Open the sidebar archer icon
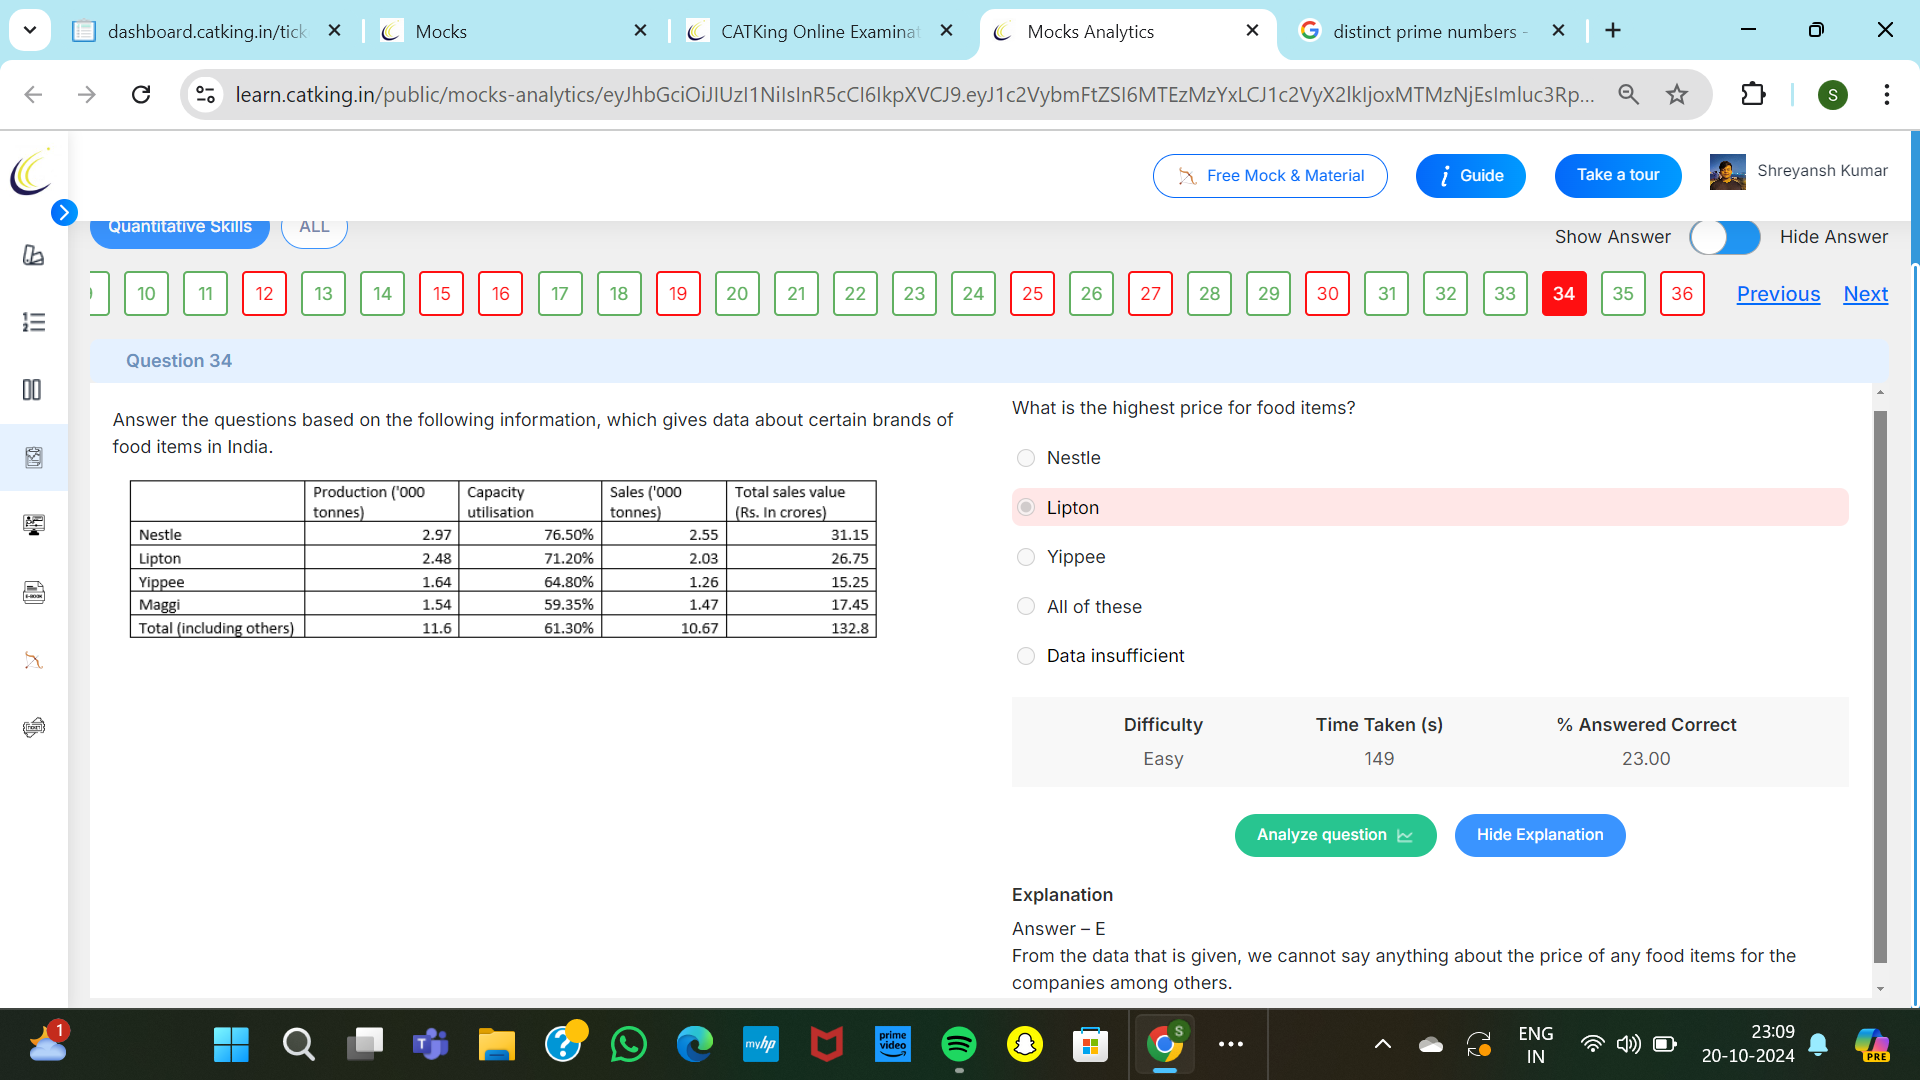Viewport: 1920px width, 1080px height. tap(33, 660)
